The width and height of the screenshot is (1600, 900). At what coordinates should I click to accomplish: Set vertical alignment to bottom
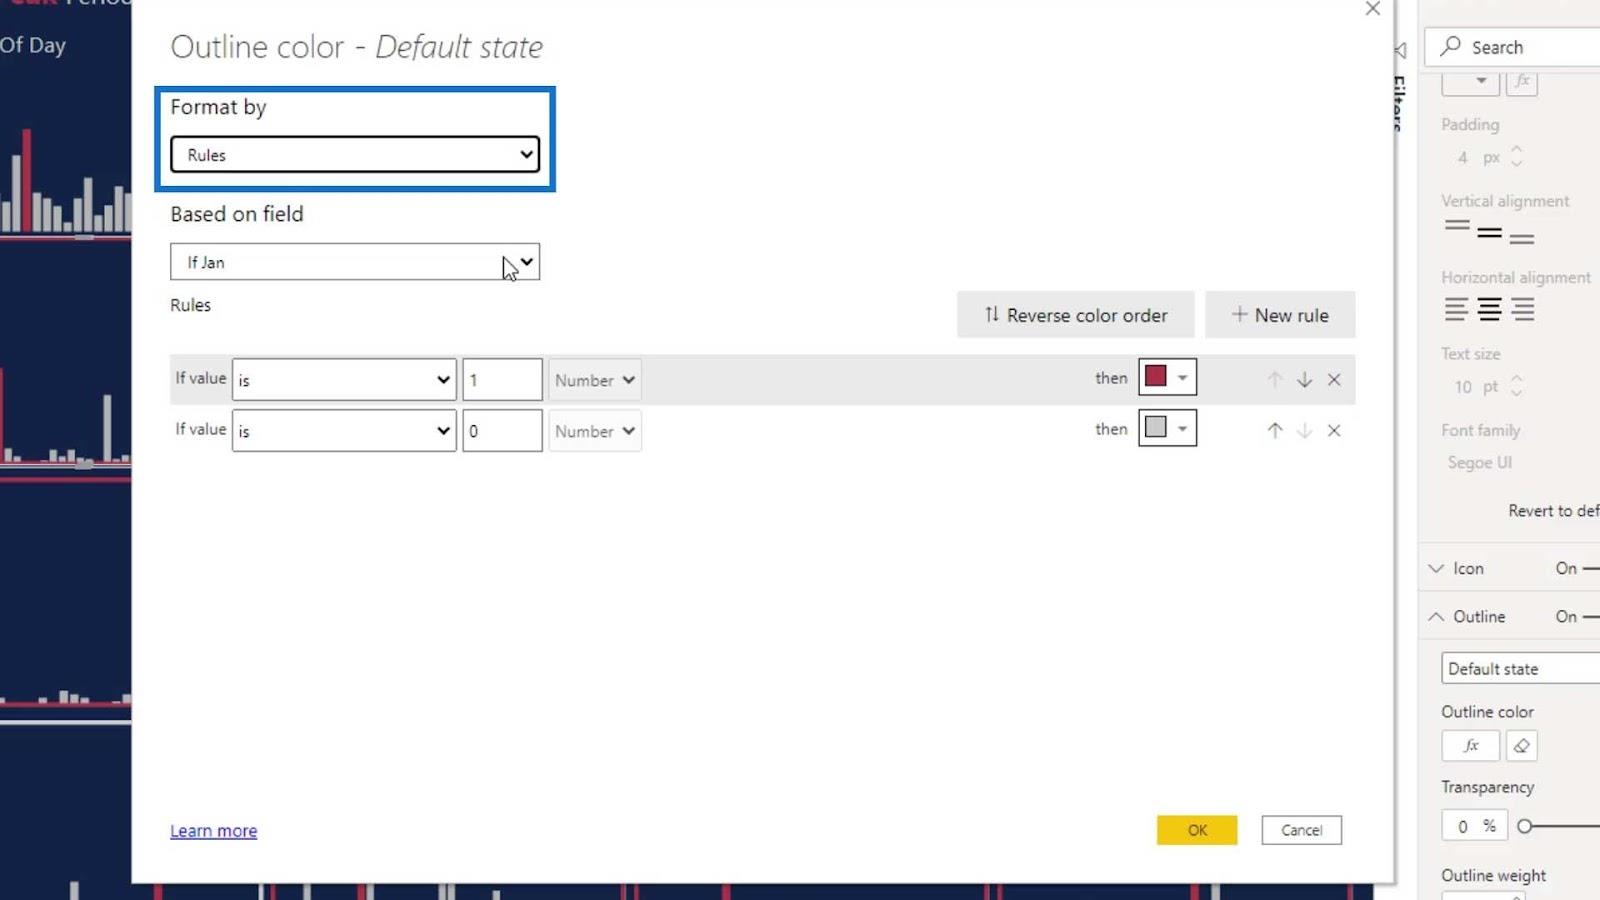(x=1522, y=238)
